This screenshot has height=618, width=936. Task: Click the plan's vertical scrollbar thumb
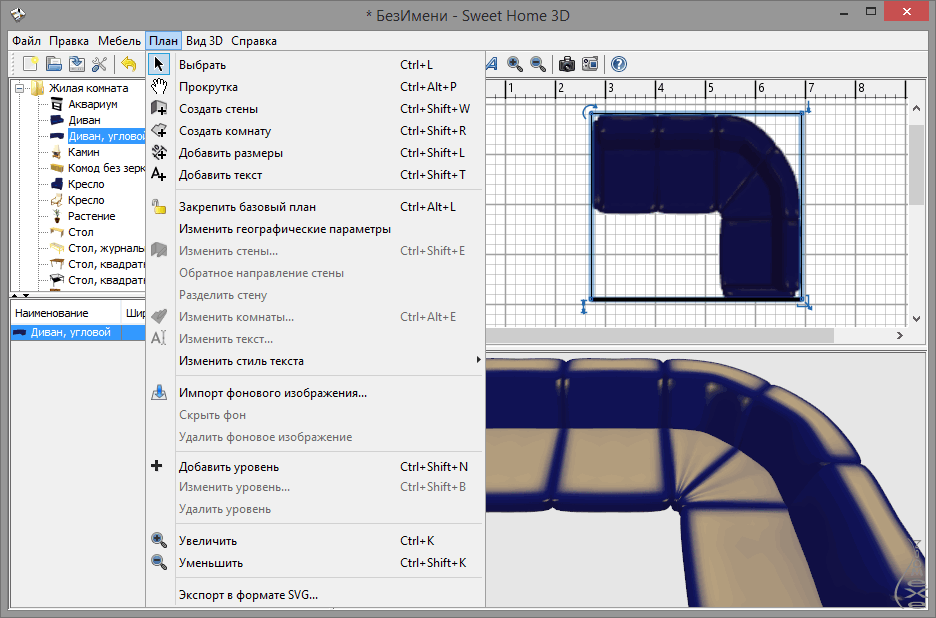point(916,165)
